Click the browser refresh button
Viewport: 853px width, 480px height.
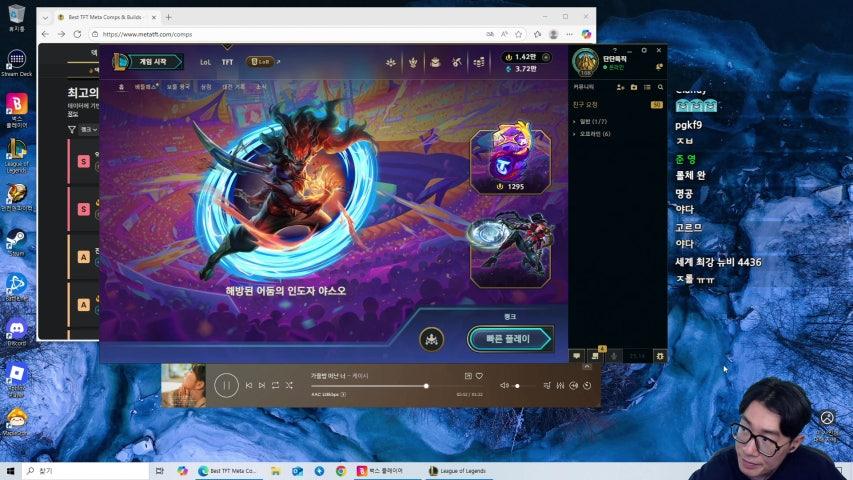point(77,34)
